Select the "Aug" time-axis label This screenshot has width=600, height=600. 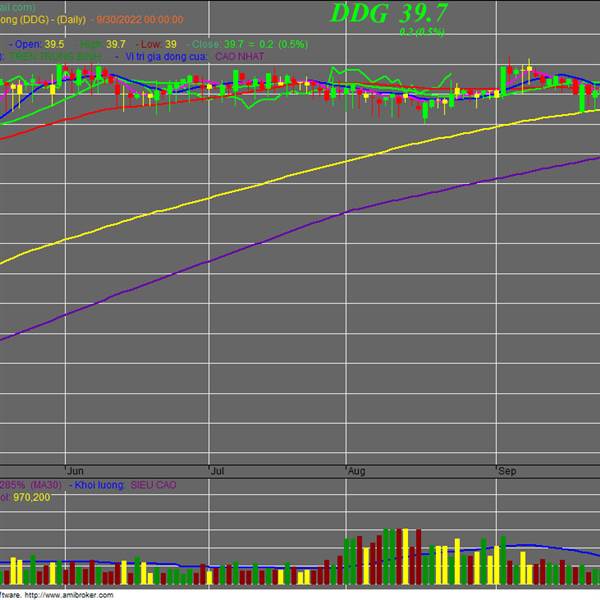tap(356, 471)
